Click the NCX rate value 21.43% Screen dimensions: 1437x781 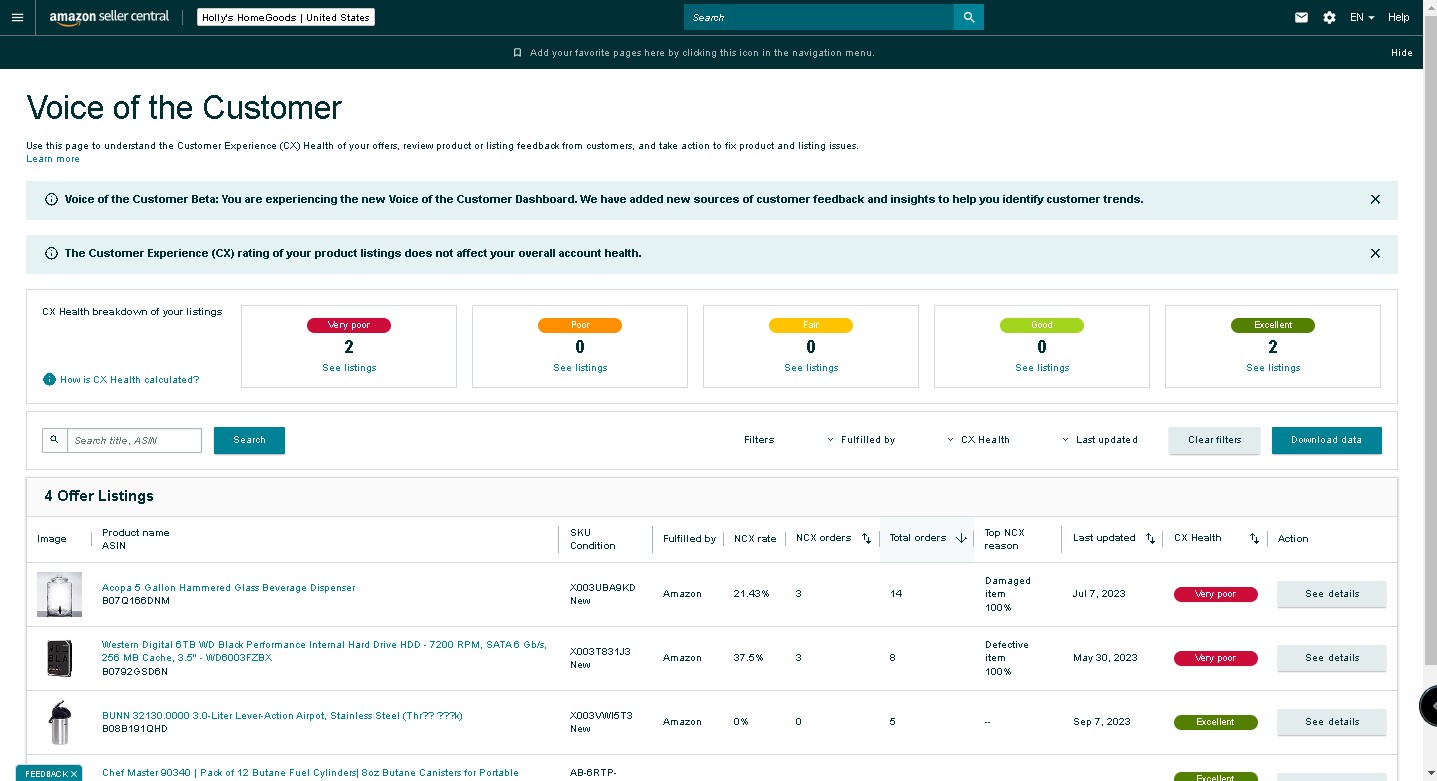[752, 594]
